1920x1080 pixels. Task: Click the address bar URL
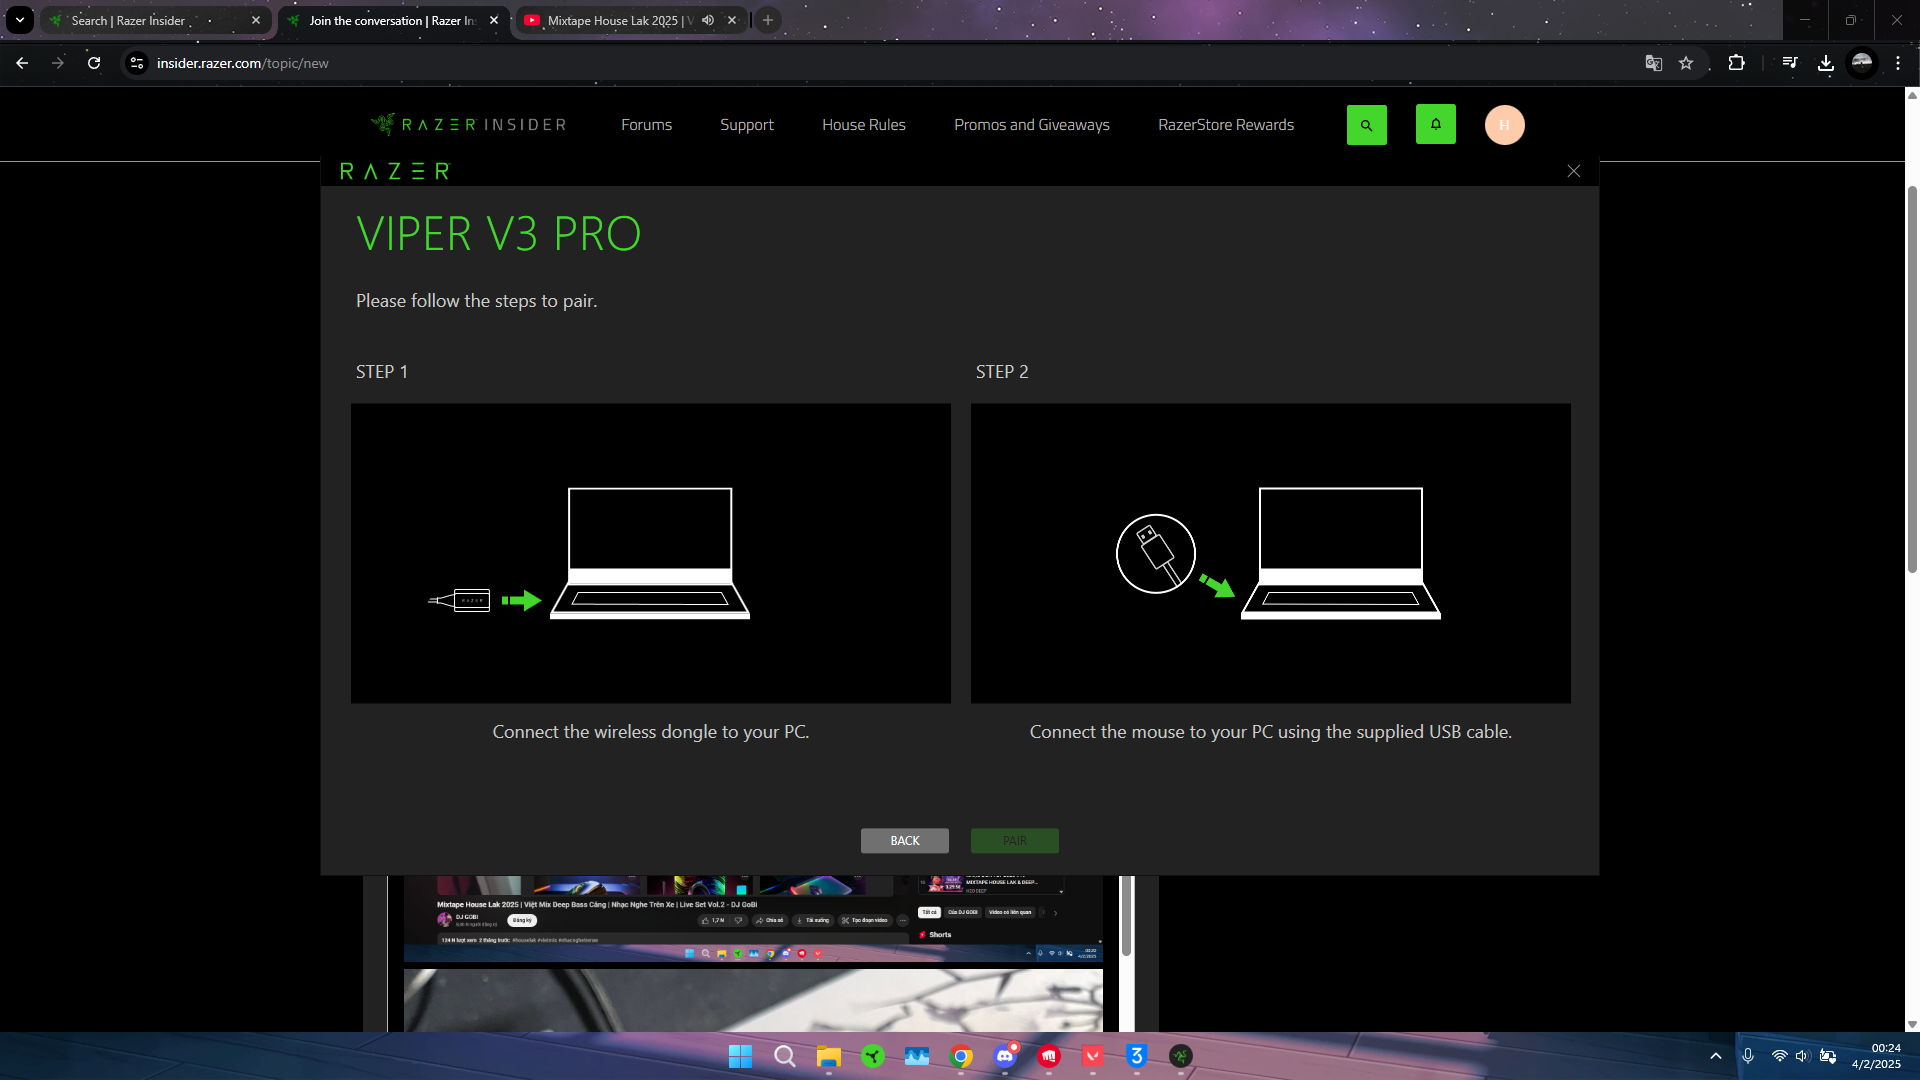click(x=243, y=63)
